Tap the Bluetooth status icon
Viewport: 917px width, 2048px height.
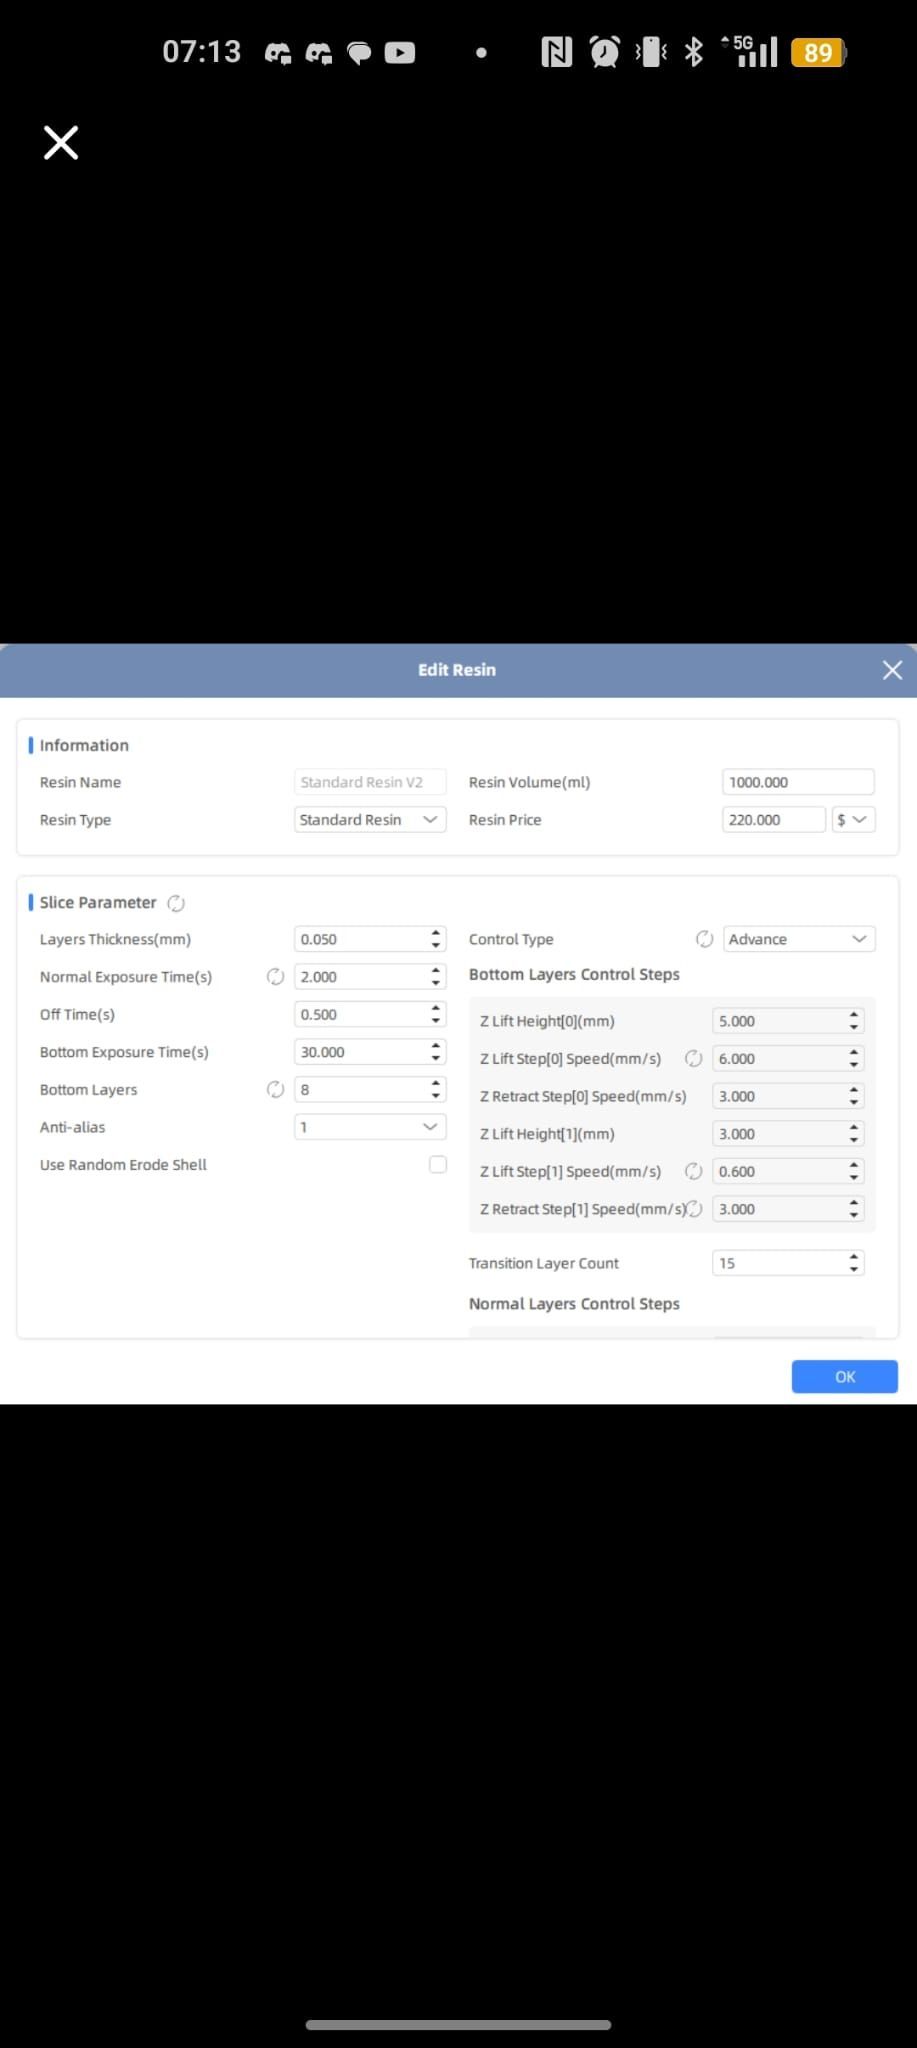tap(693, 51)
